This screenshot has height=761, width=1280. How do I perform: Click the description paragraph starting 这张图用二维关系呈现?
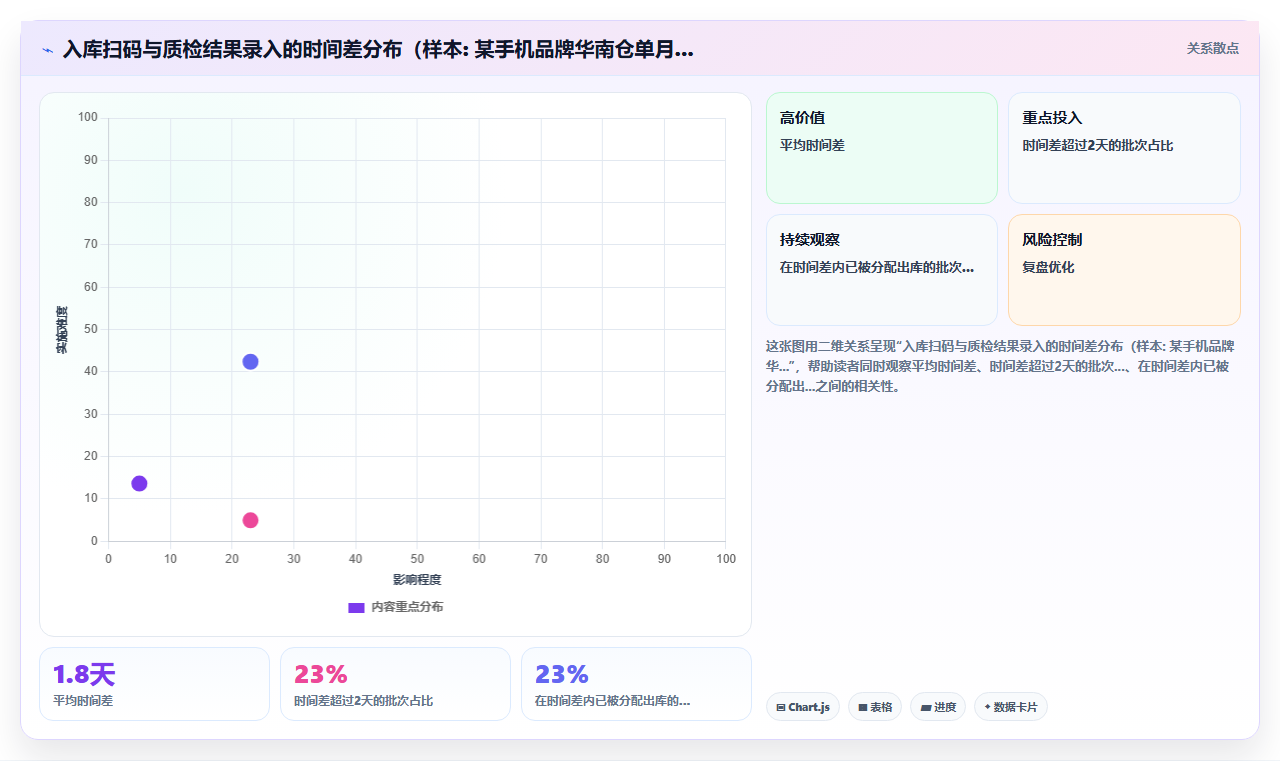[x=1002, y=366]
